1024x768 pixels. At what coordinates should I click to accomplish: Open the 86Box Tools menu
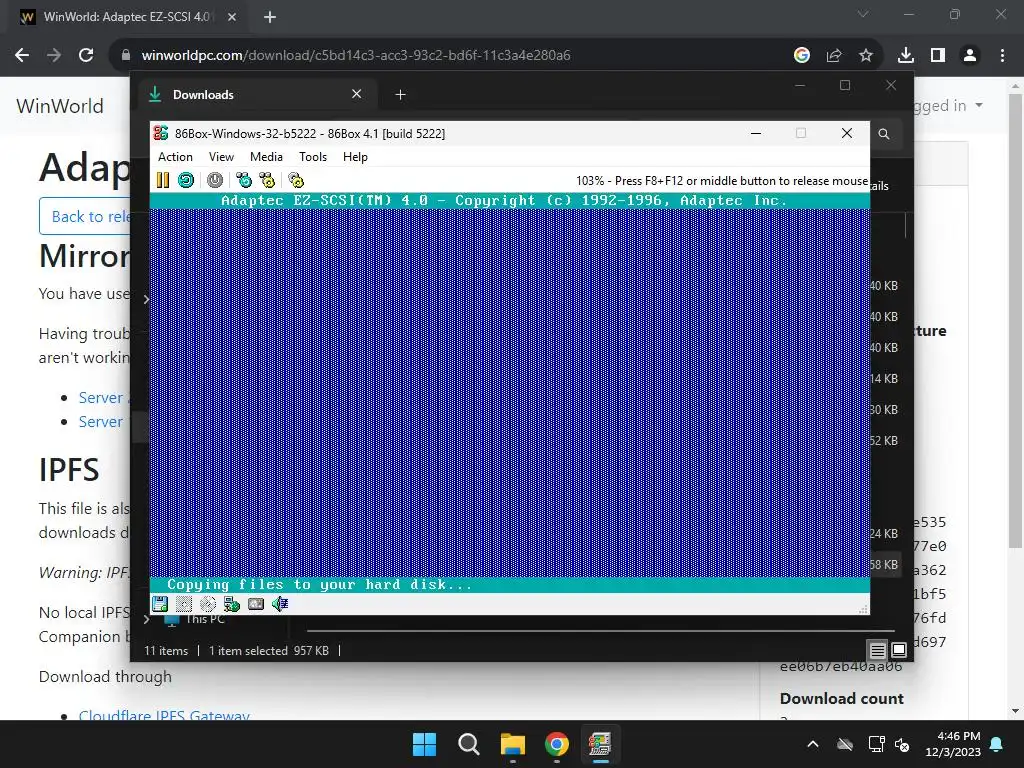coord(312,157)
